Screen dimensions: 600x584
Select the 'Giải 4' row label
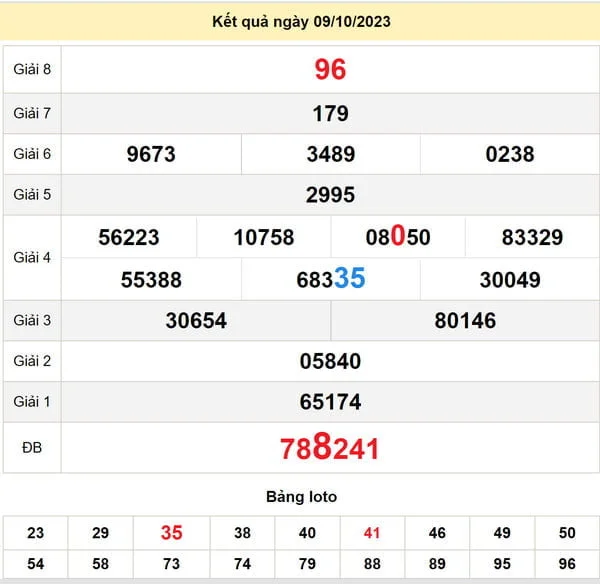pyautogui.click(x=32, y=258)
